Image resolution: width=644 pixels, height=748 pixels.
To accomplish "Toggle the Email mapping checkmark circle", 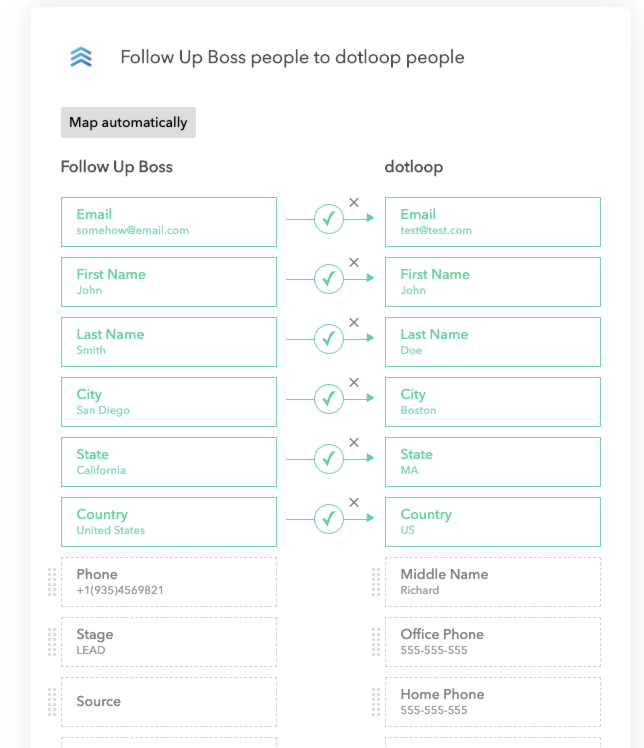I will click(x=329, y=219).
